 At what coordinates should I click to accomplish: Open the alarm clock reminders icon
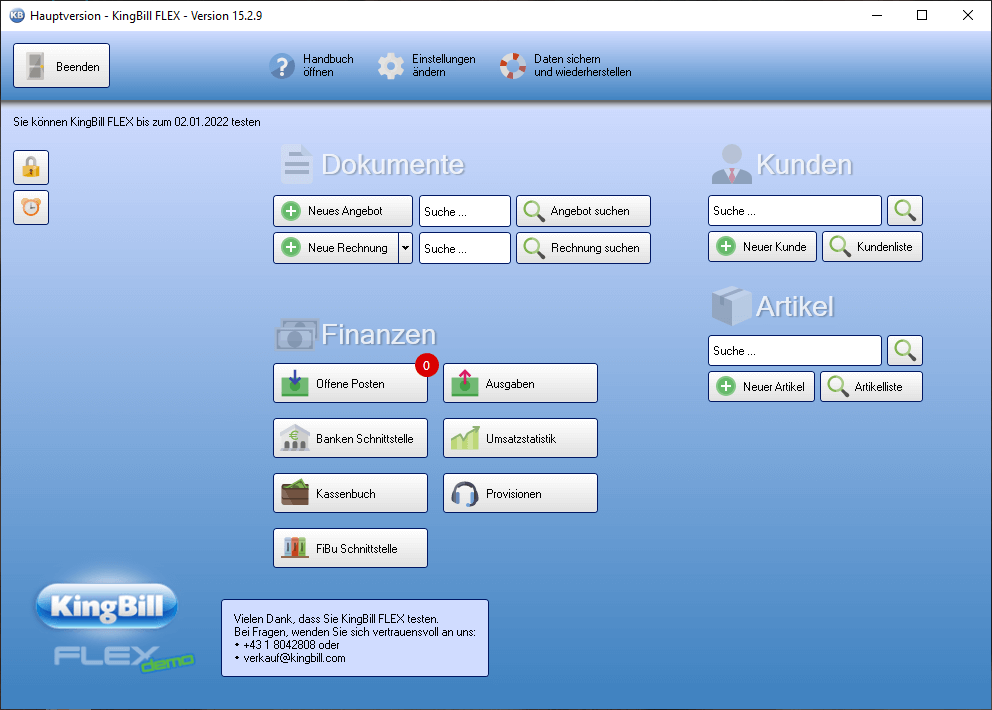click(x=31, y=208)
